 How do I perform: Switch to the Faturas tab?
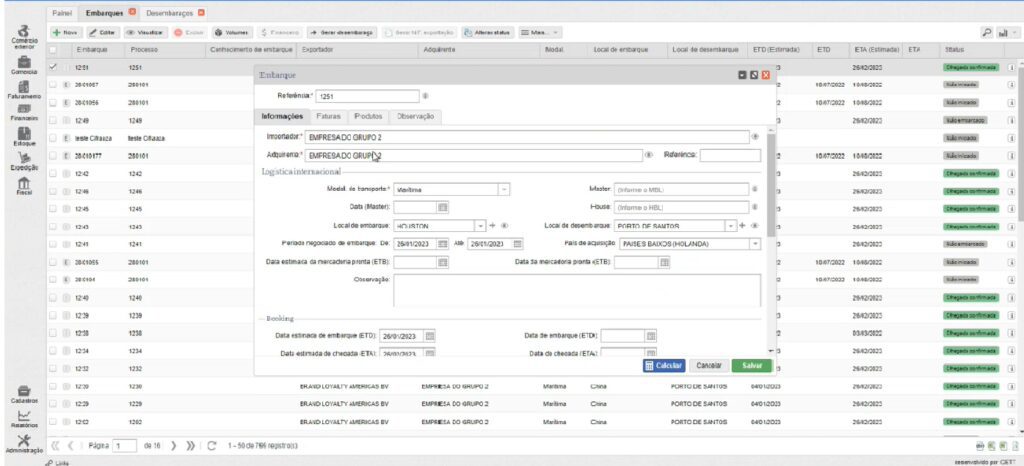(x=314, y=117)
